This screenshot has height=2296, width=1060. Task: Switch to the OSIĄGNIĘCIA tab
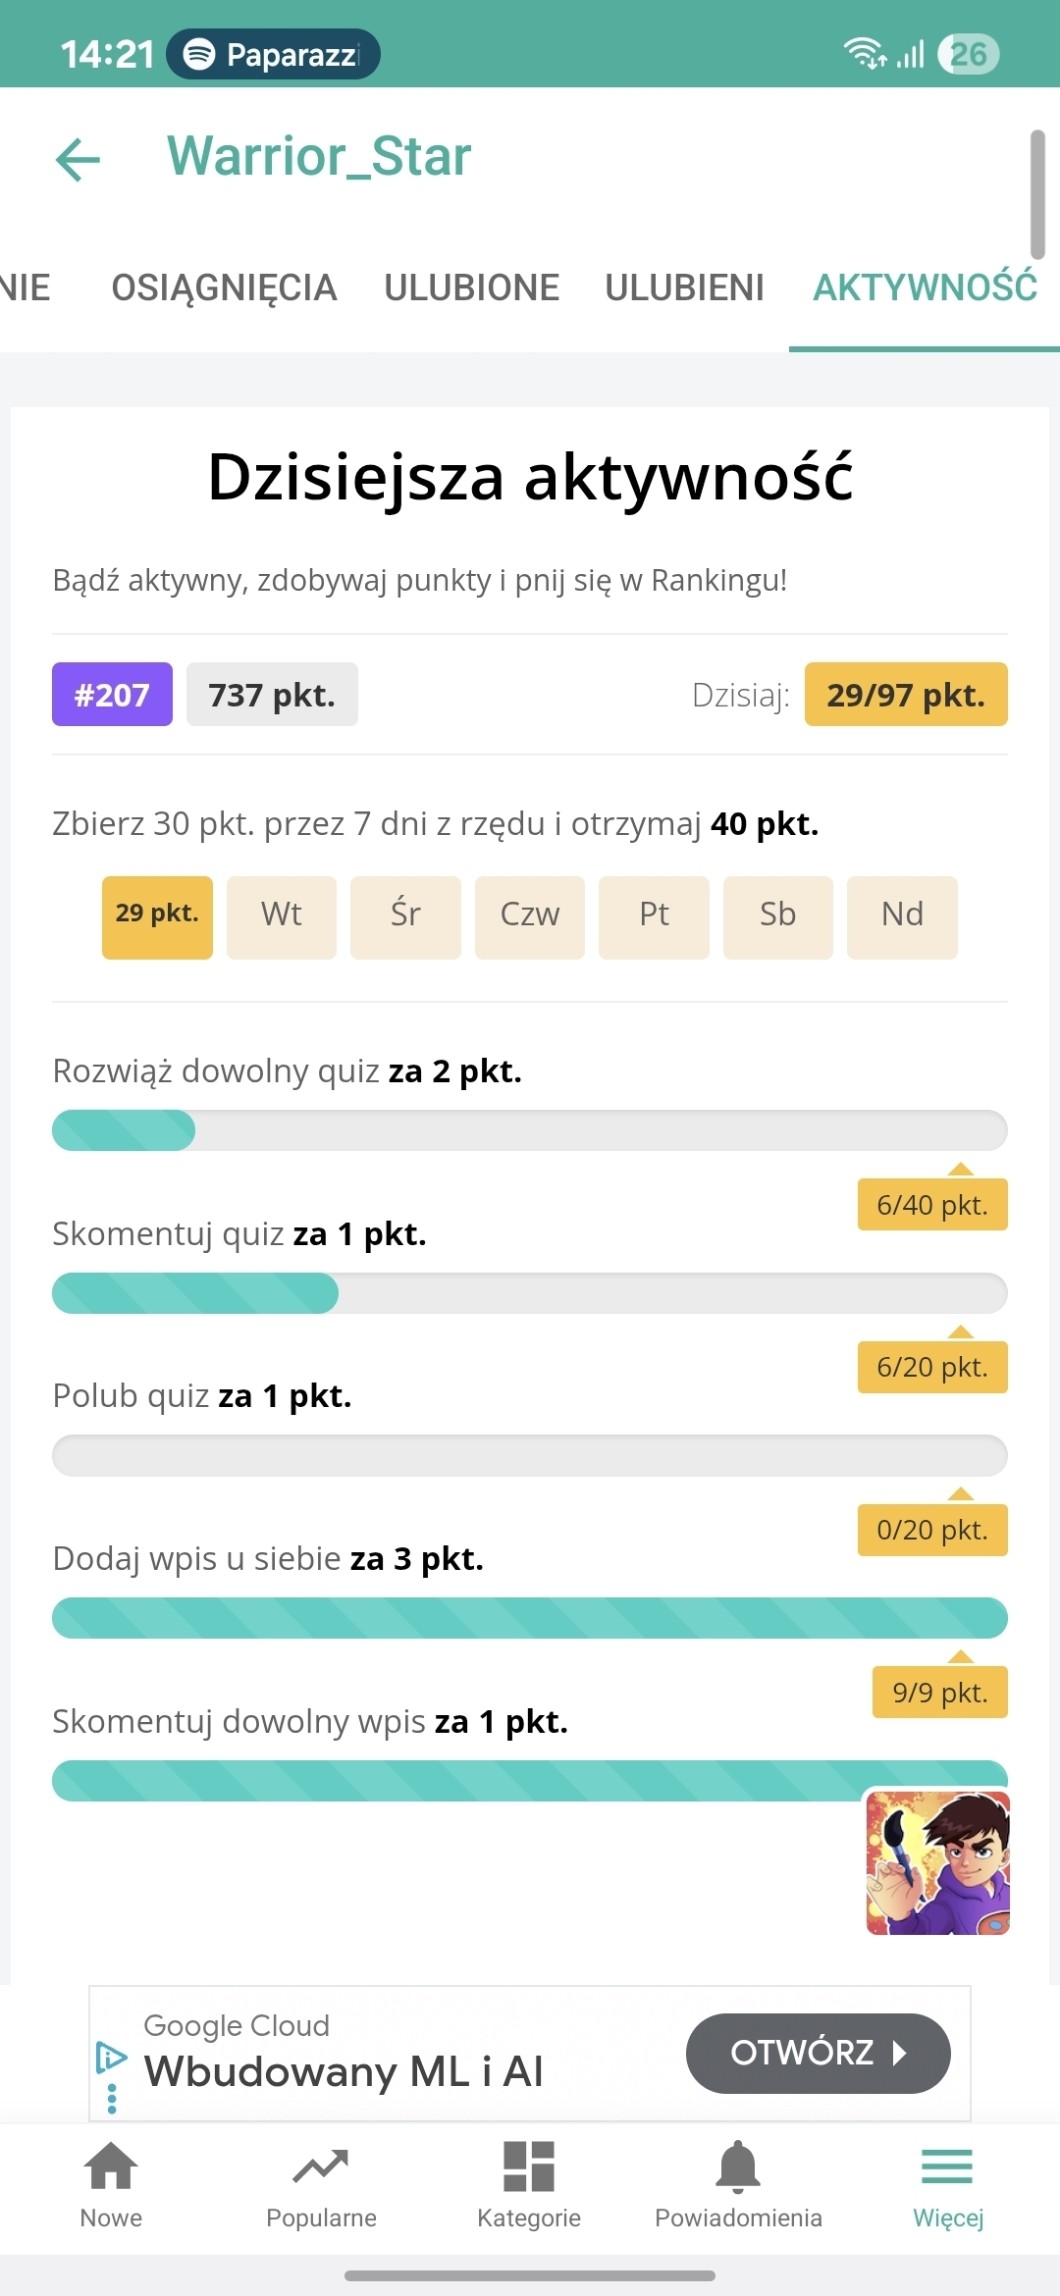click(224, 288)
